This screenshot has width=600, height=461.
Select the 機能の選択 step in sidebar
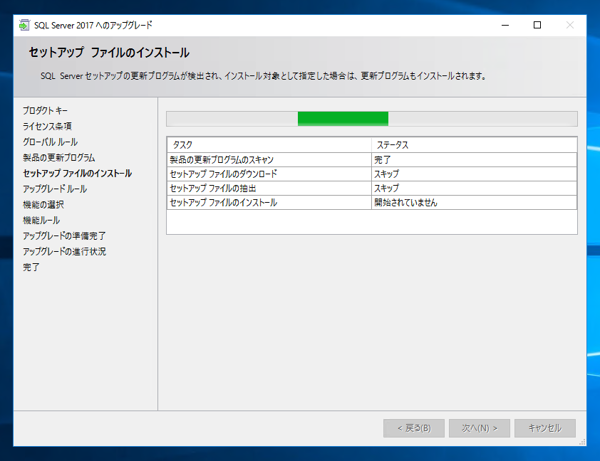pos(43,205)
